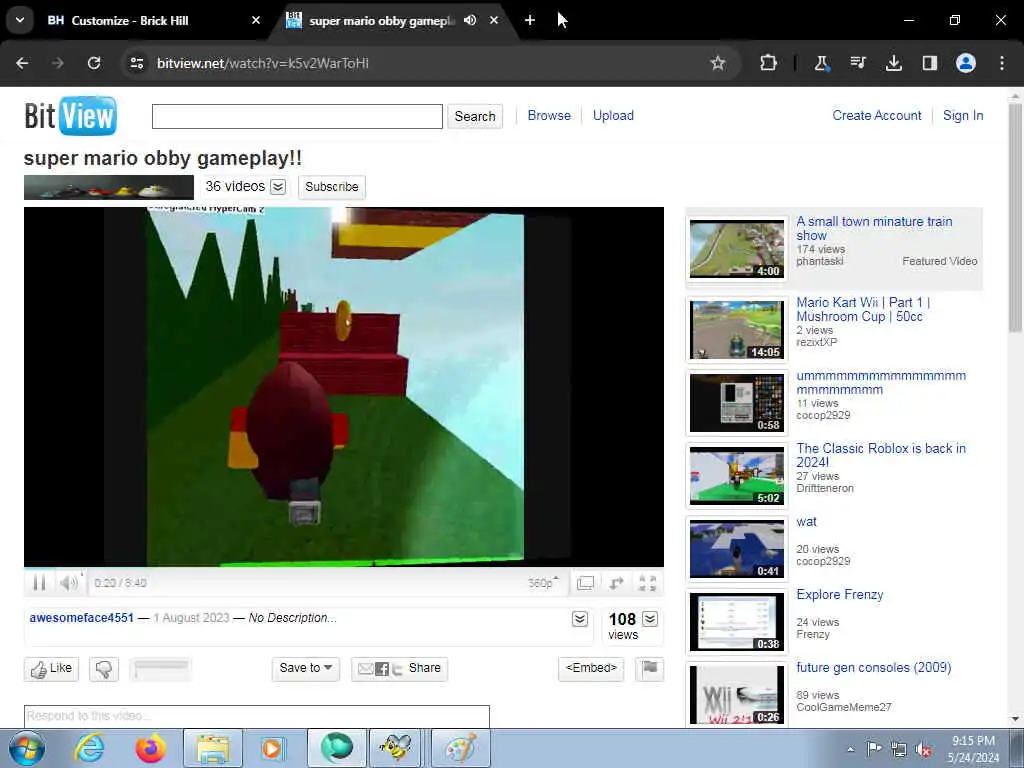Open the browser extensions puzzle icon

(x=769, y=63)
